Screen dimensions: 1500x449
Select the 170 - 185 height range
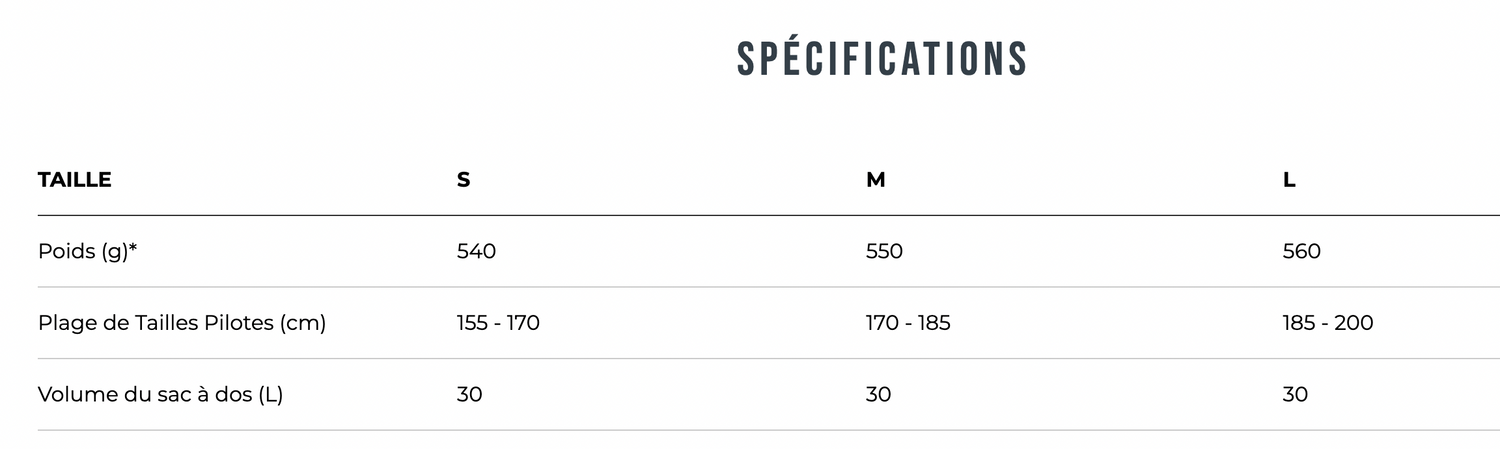(908, 323)
